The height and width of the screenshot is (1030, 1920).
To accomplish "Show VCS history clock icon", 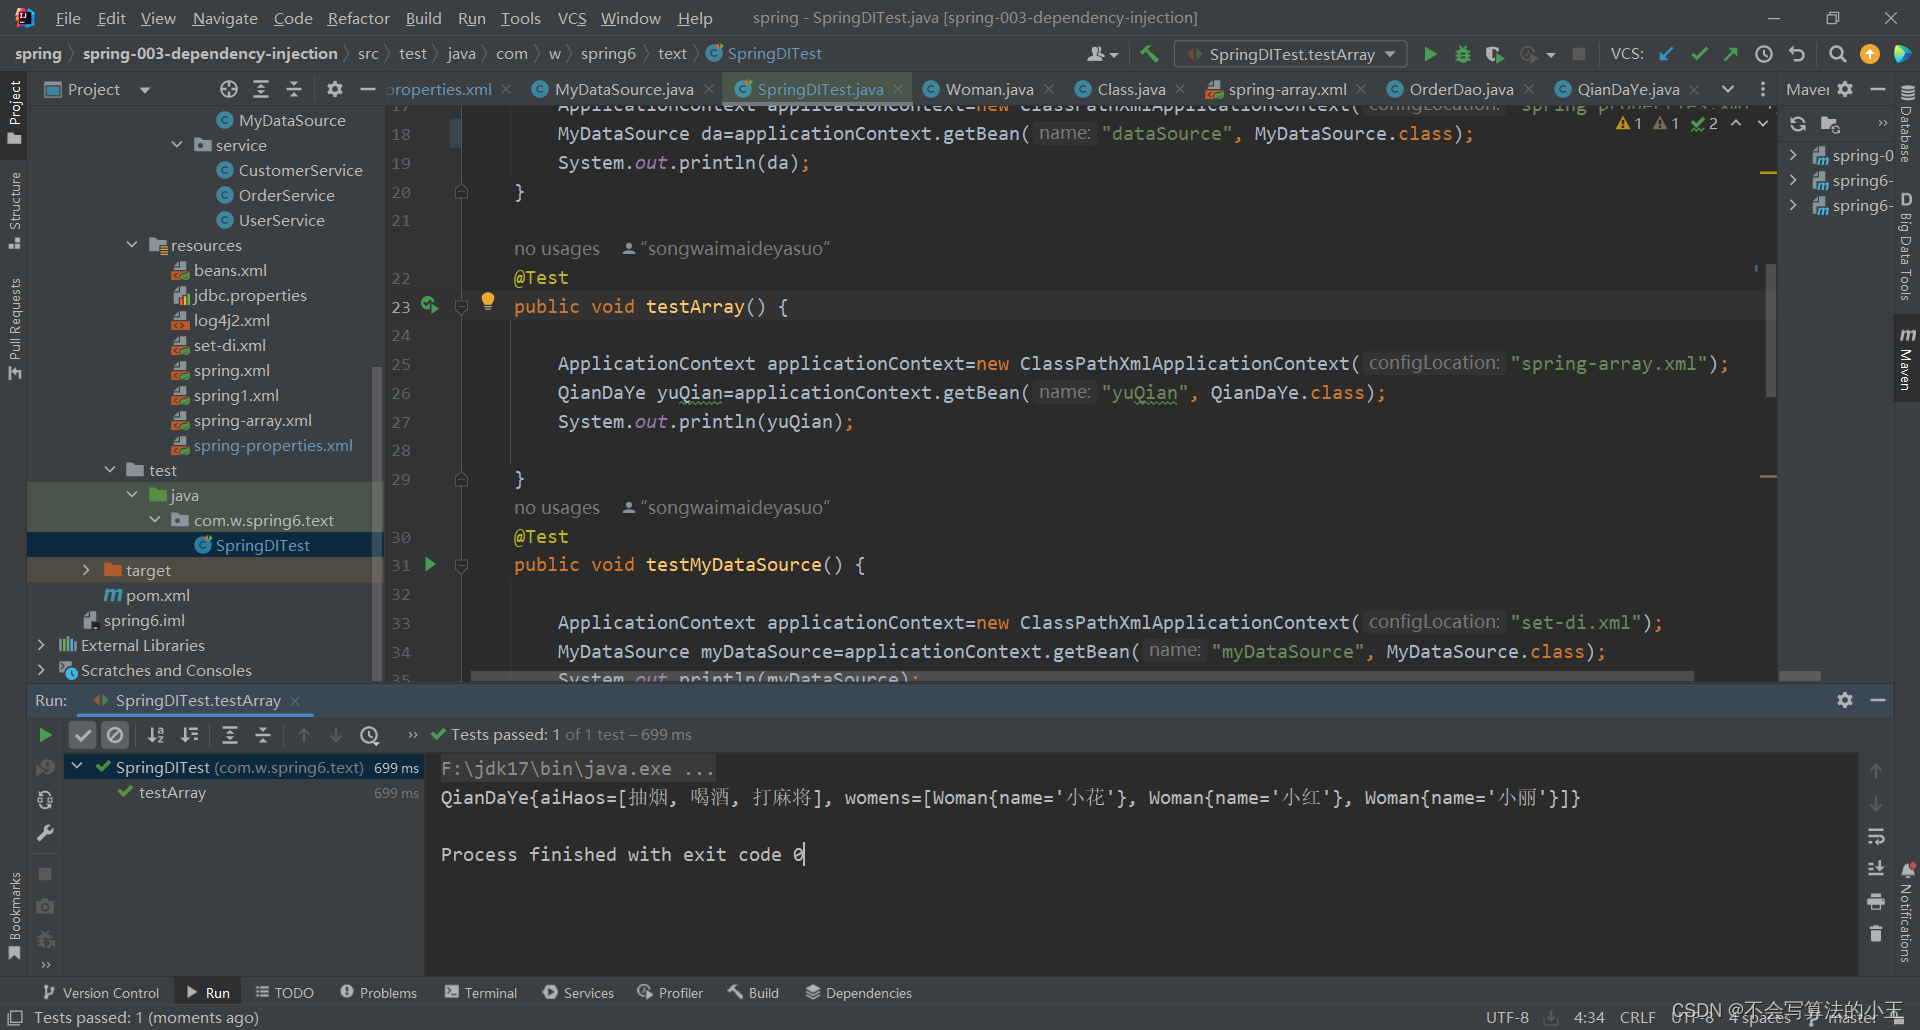I will (1764, 54).
